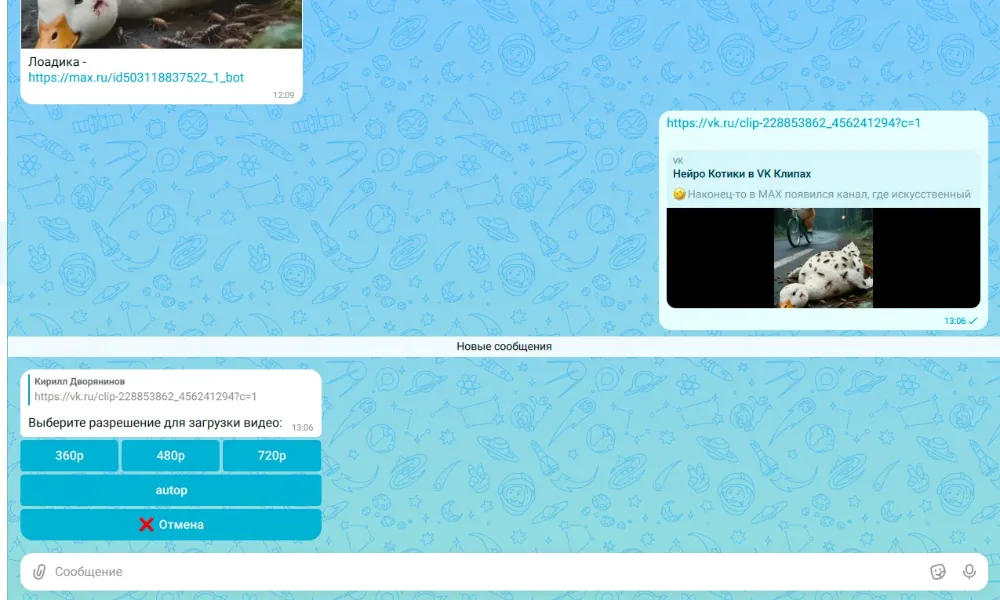The height and width of the screenshot is (600, 1000).
Task: Open sent vk.ru clip link
Action: point(793,122)
